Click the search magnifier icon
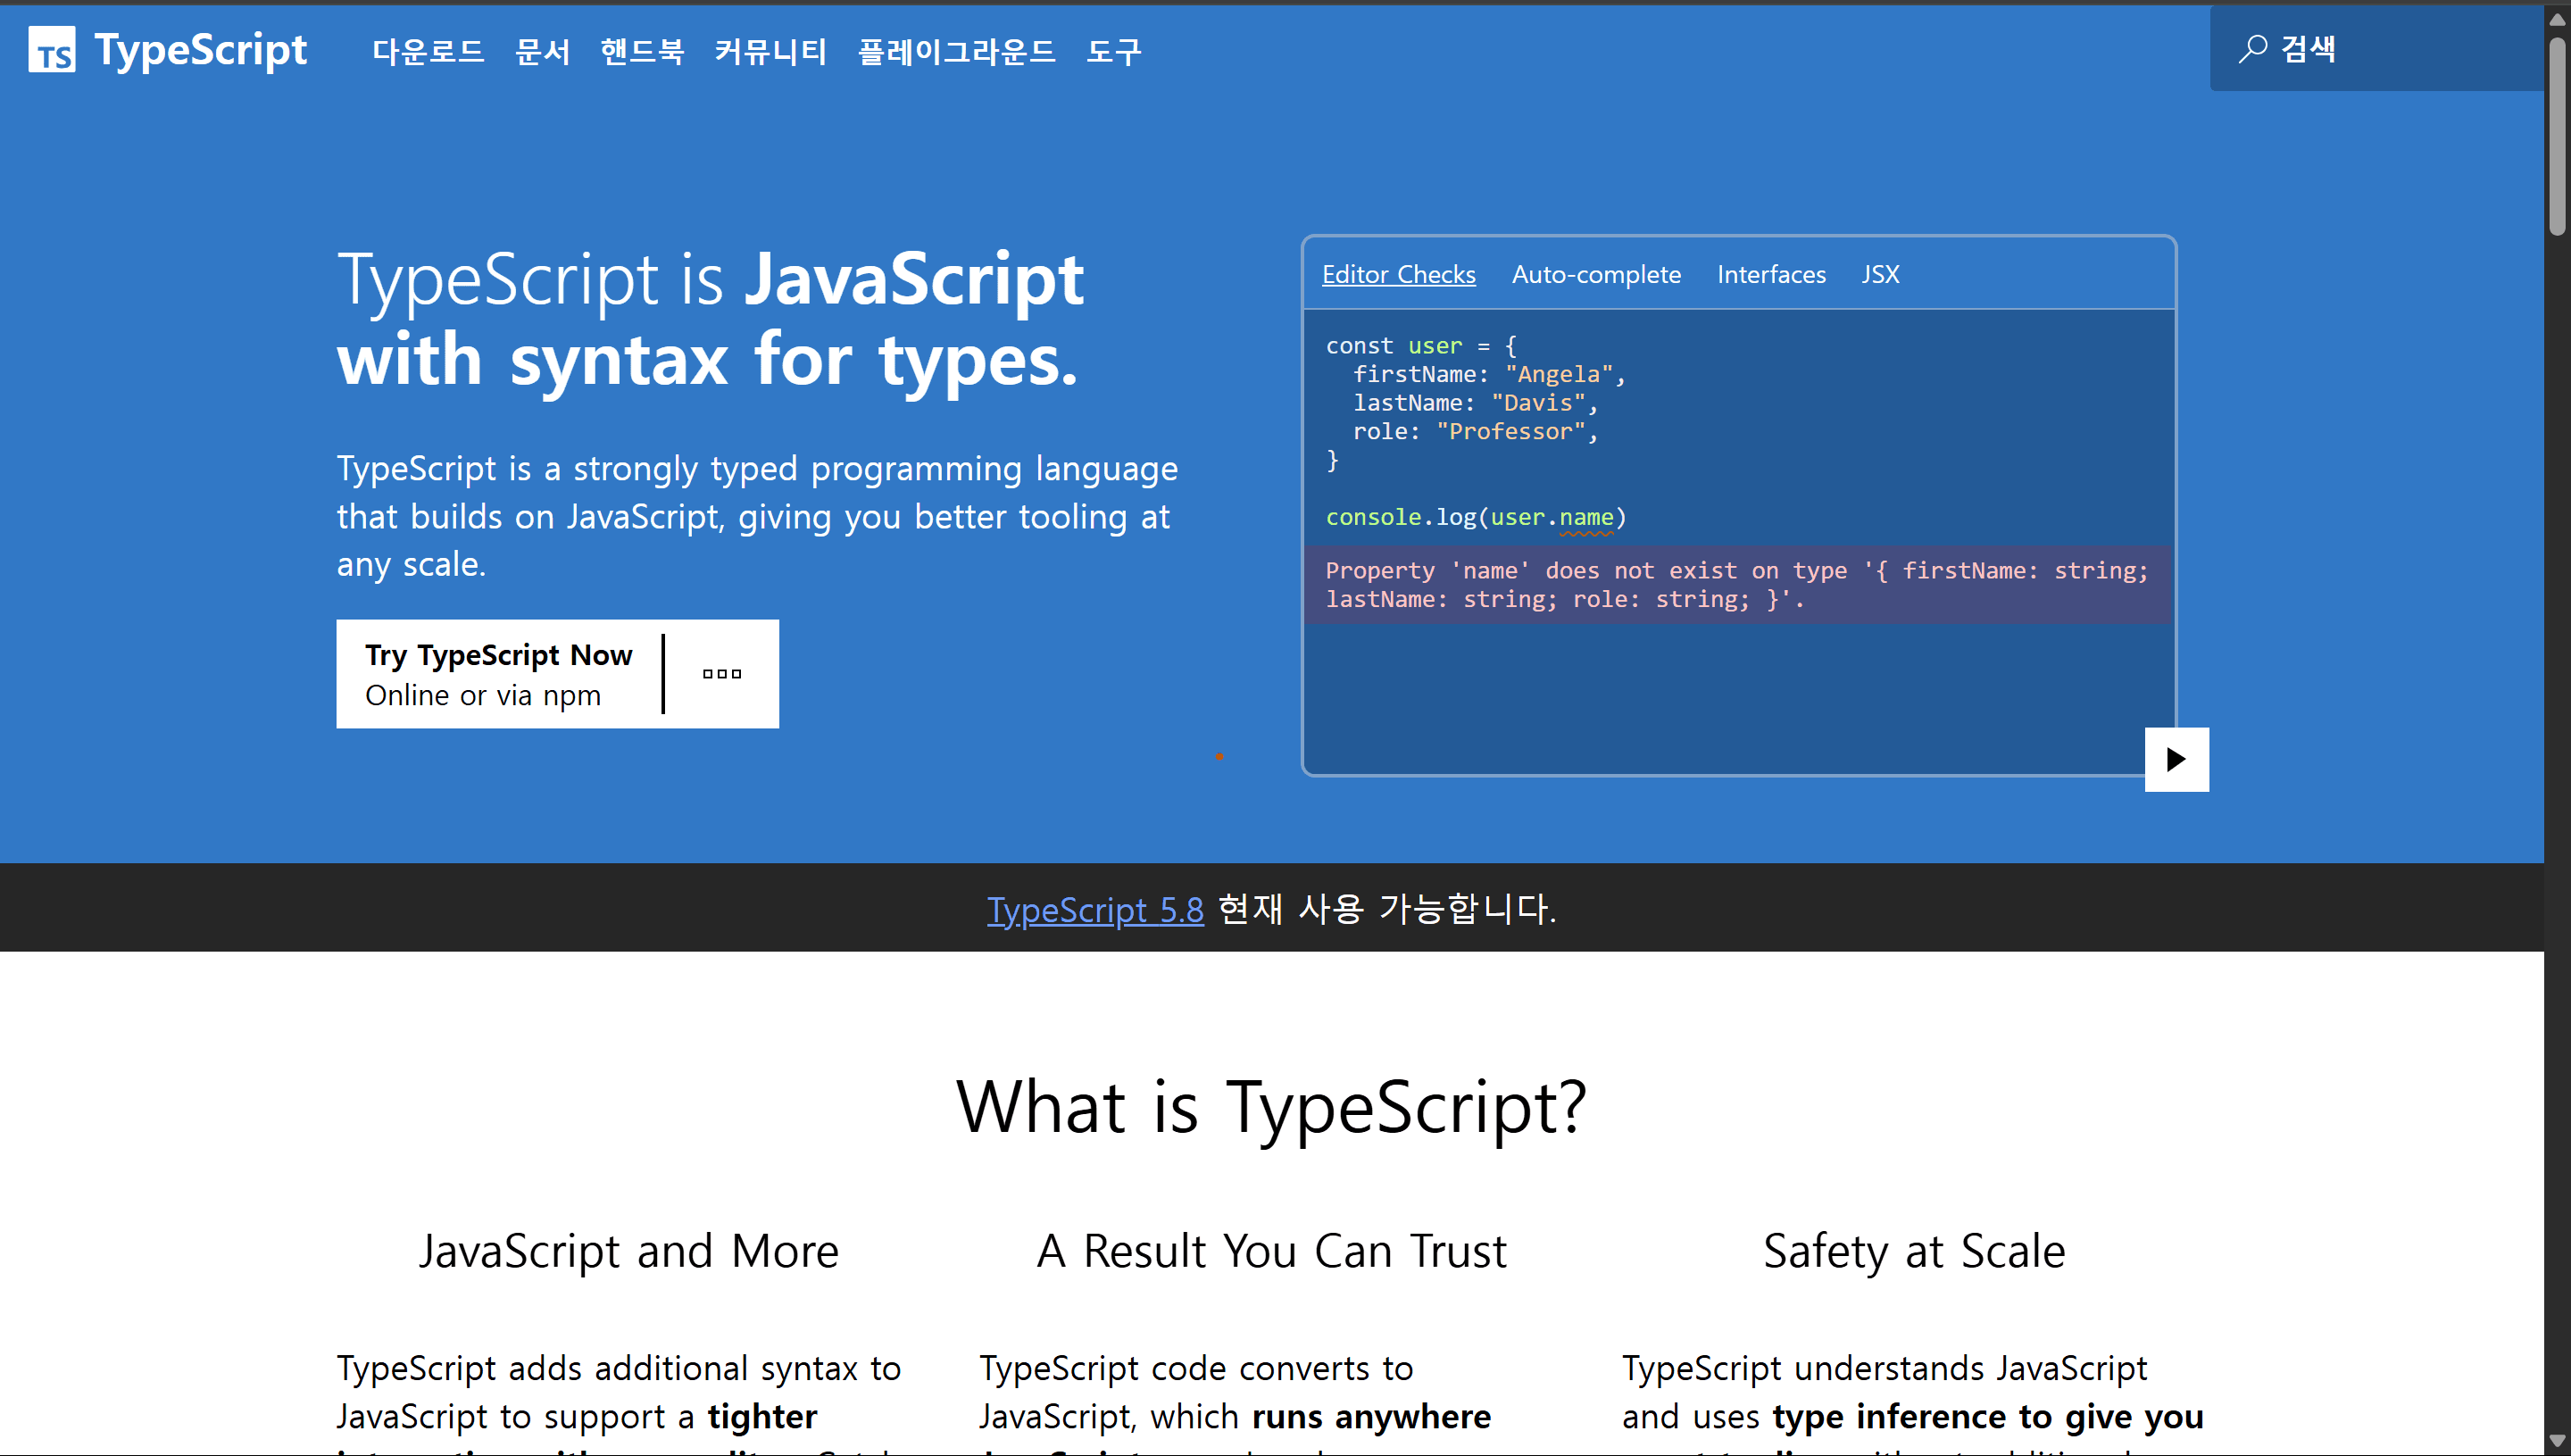Image resolution: width=2571 pixels, height=1456 pixels. (x=2252, y=48)
